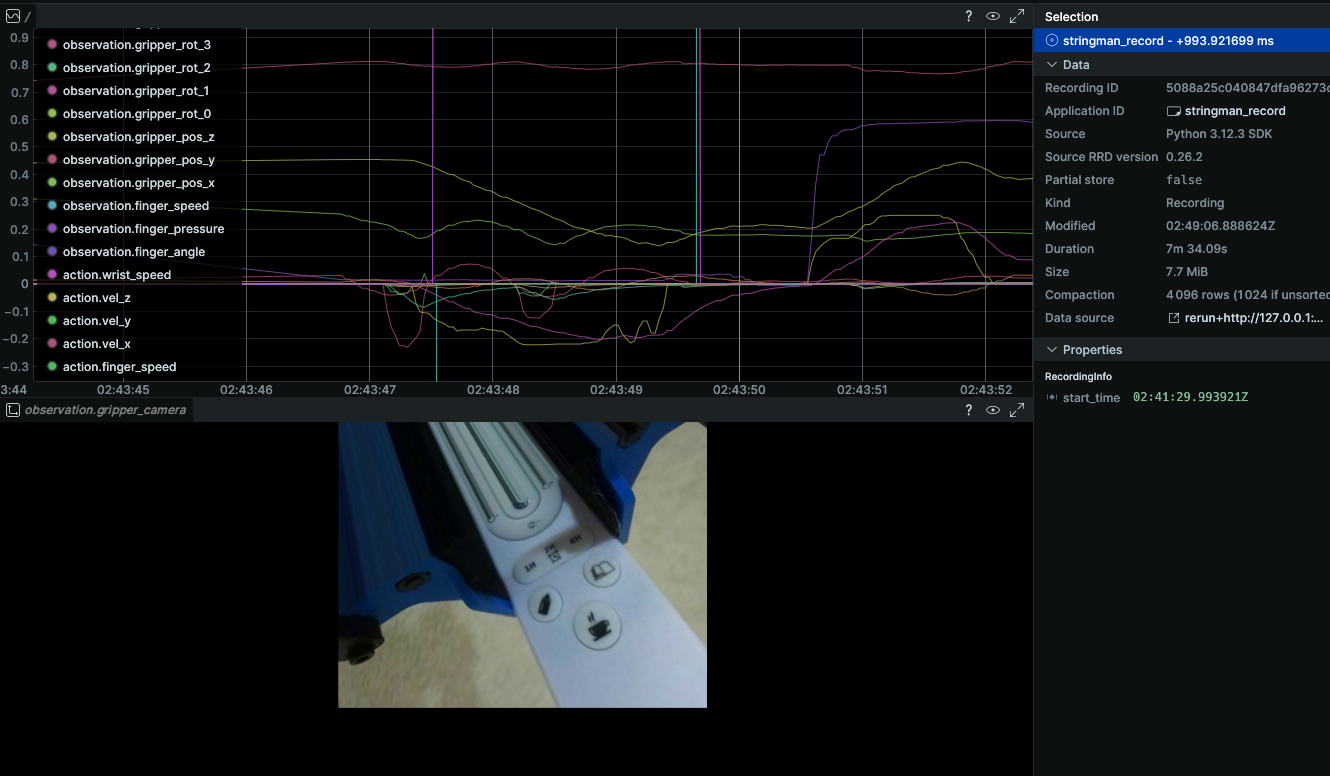This screenshot has height=776, width=1330.
Task: Click the Modified timestamp value
Action: (x=1221, y=226)
